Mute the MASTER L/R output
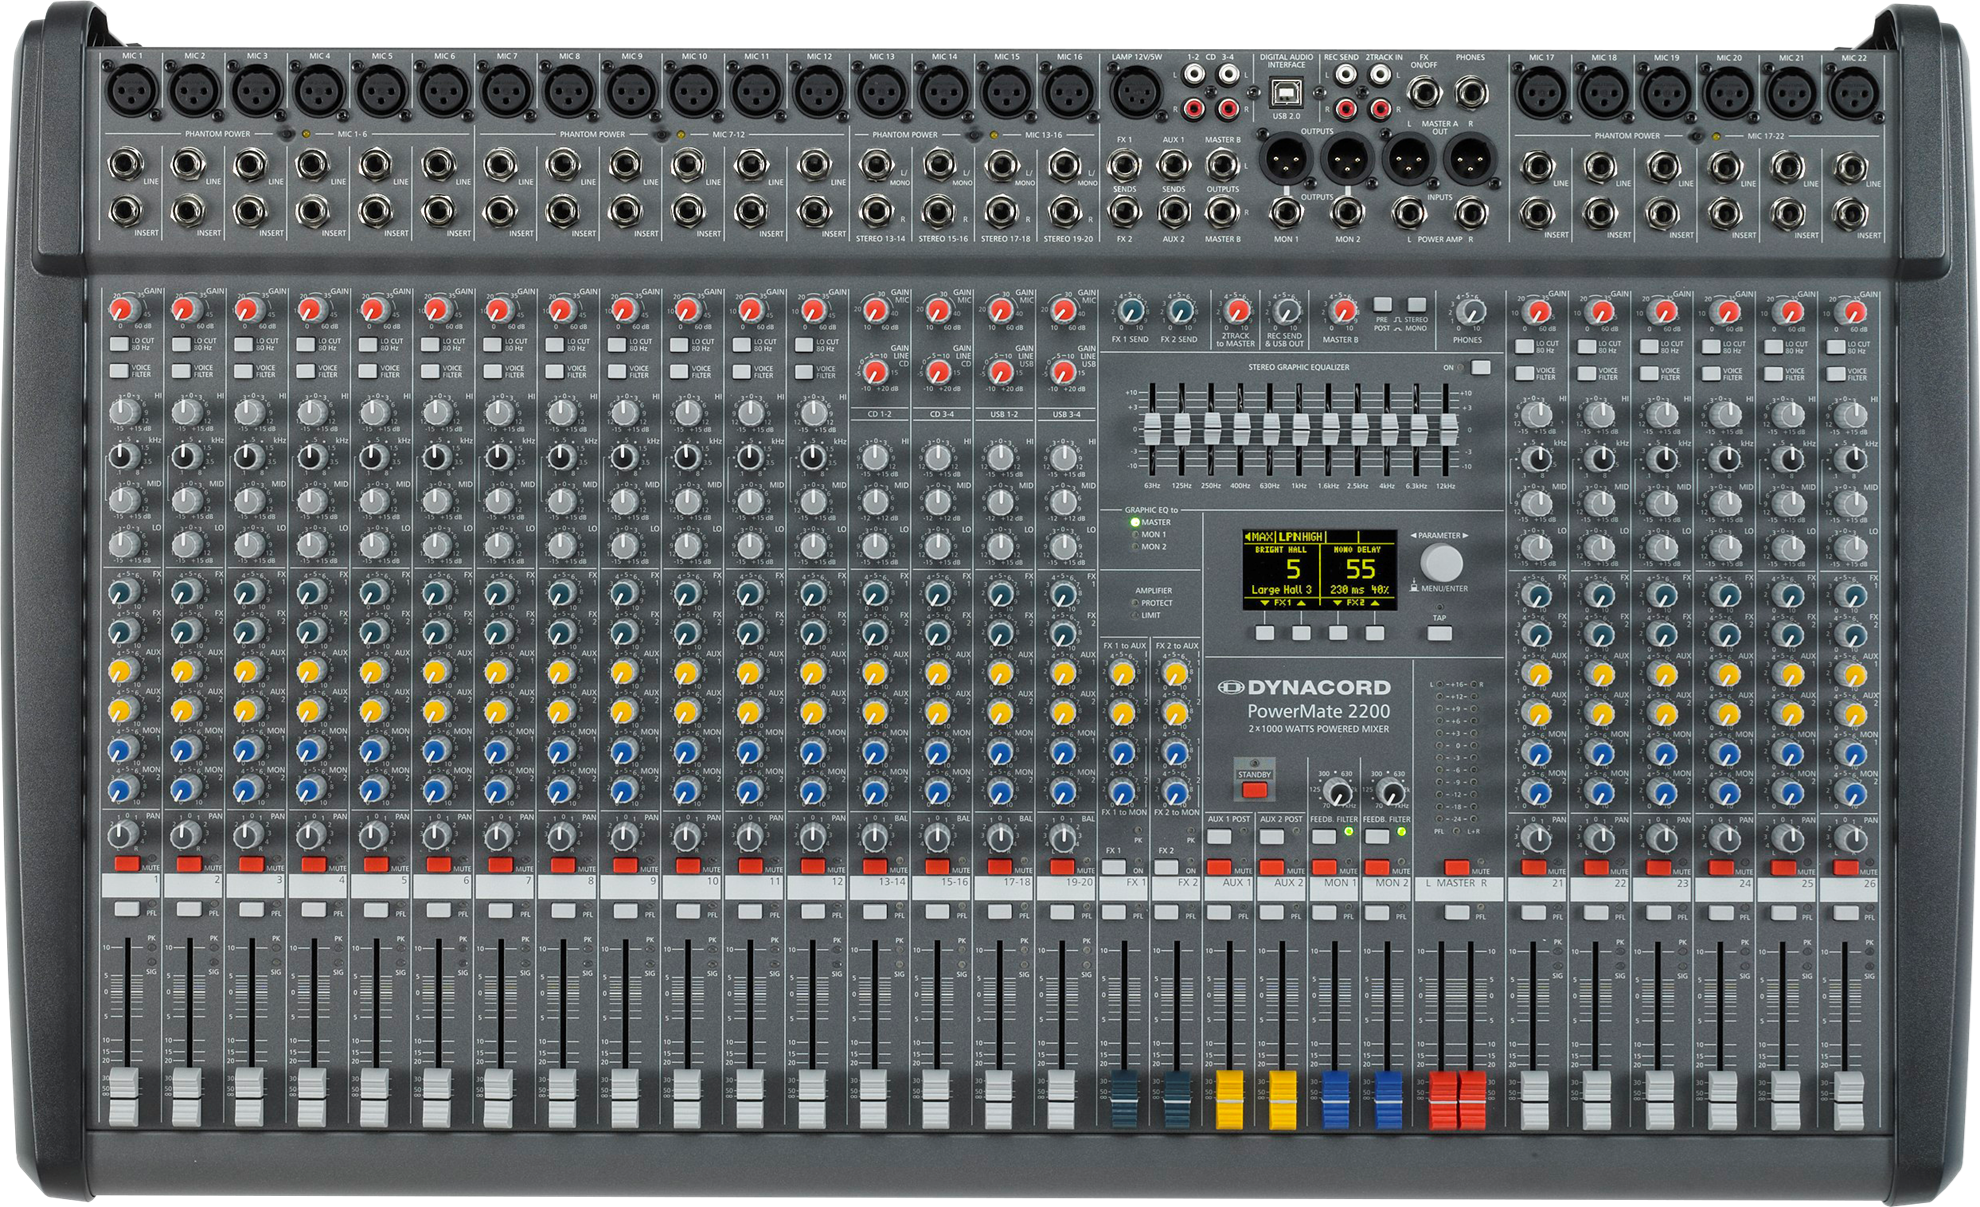The image size is (1980, 1207). click(x=1457, y=867)
